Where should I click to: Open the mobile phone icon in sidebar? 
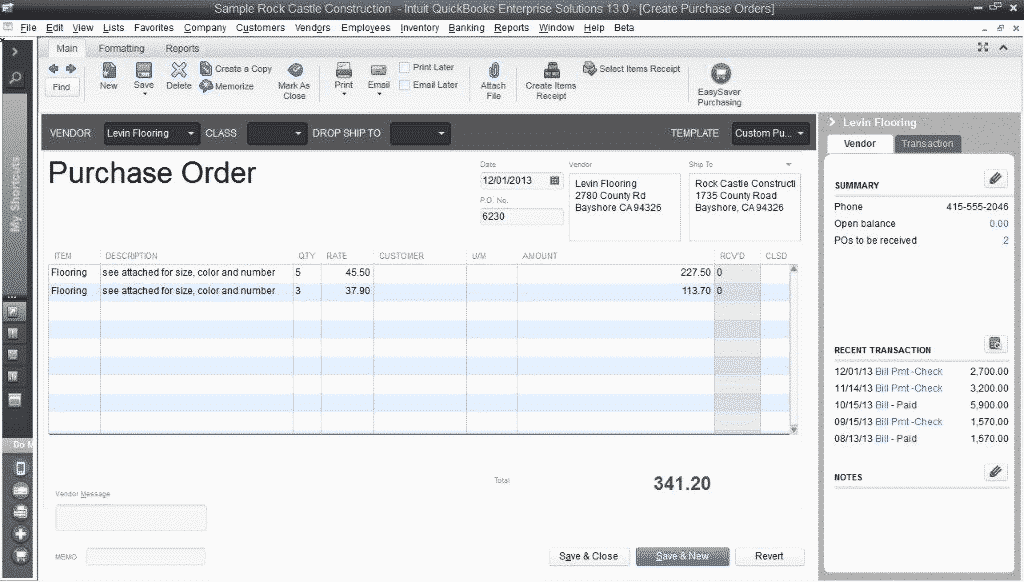(x=20, y=468)
